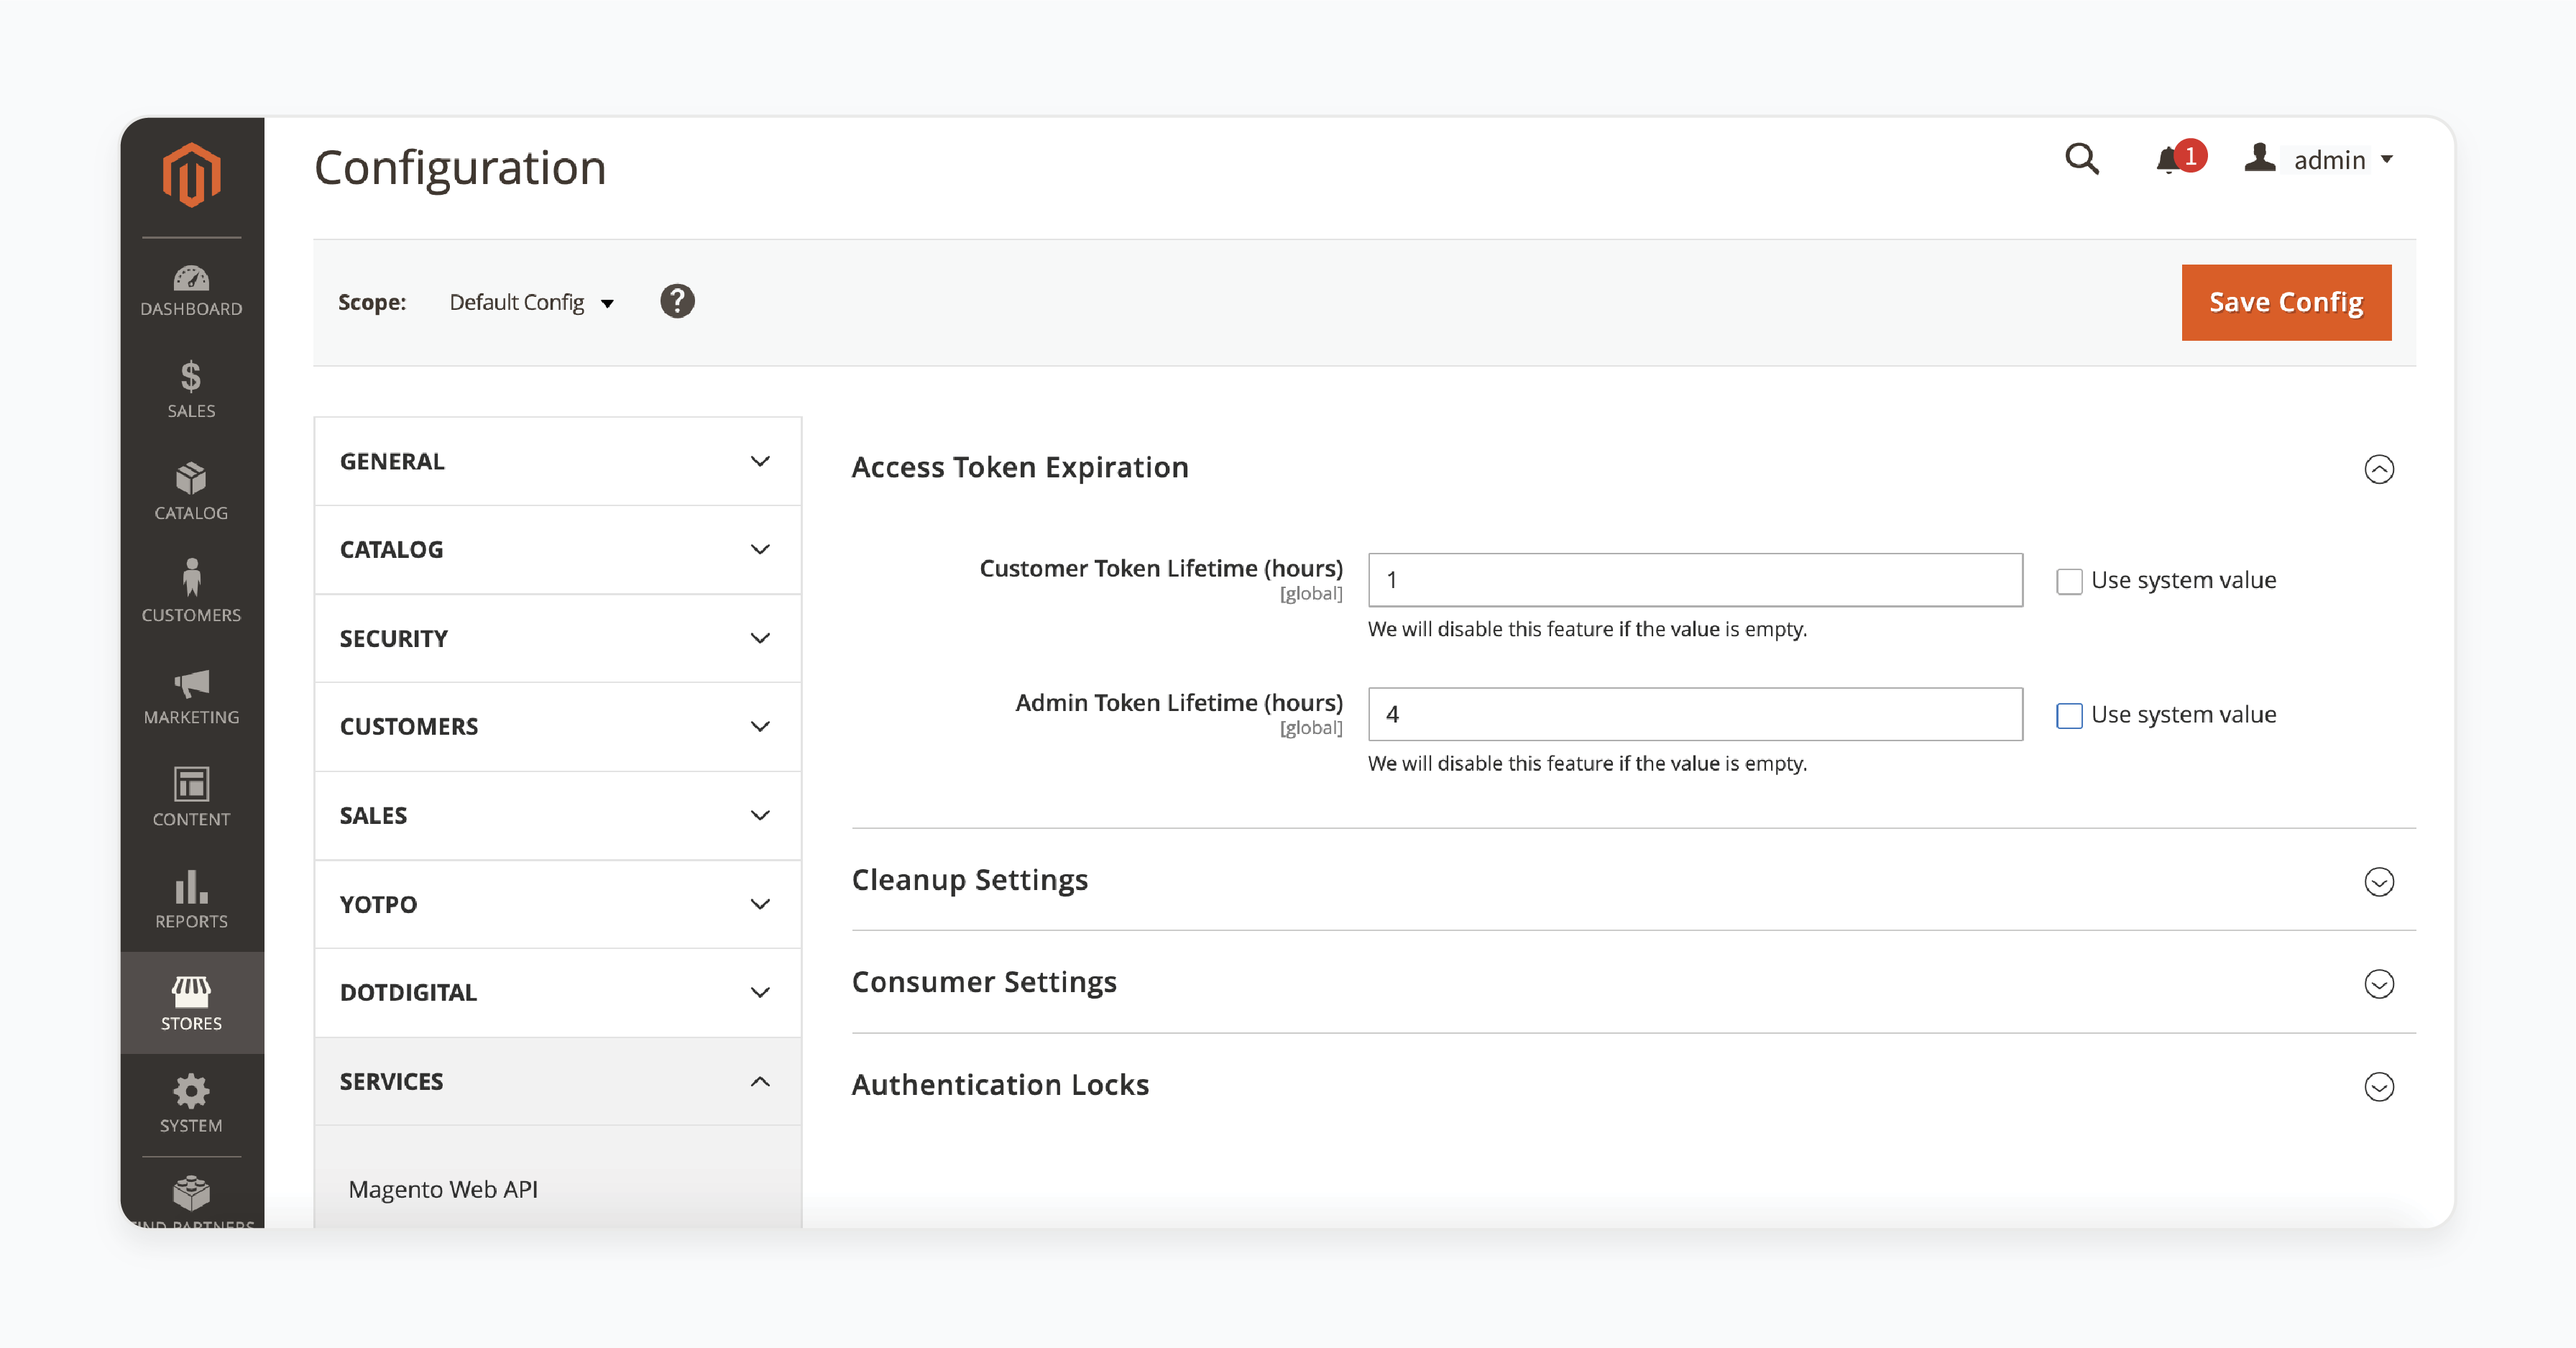Screen dimensions: 2576x1348
Task: Enable Use system value for Admin Token
Action: (x=2070, y=714)
